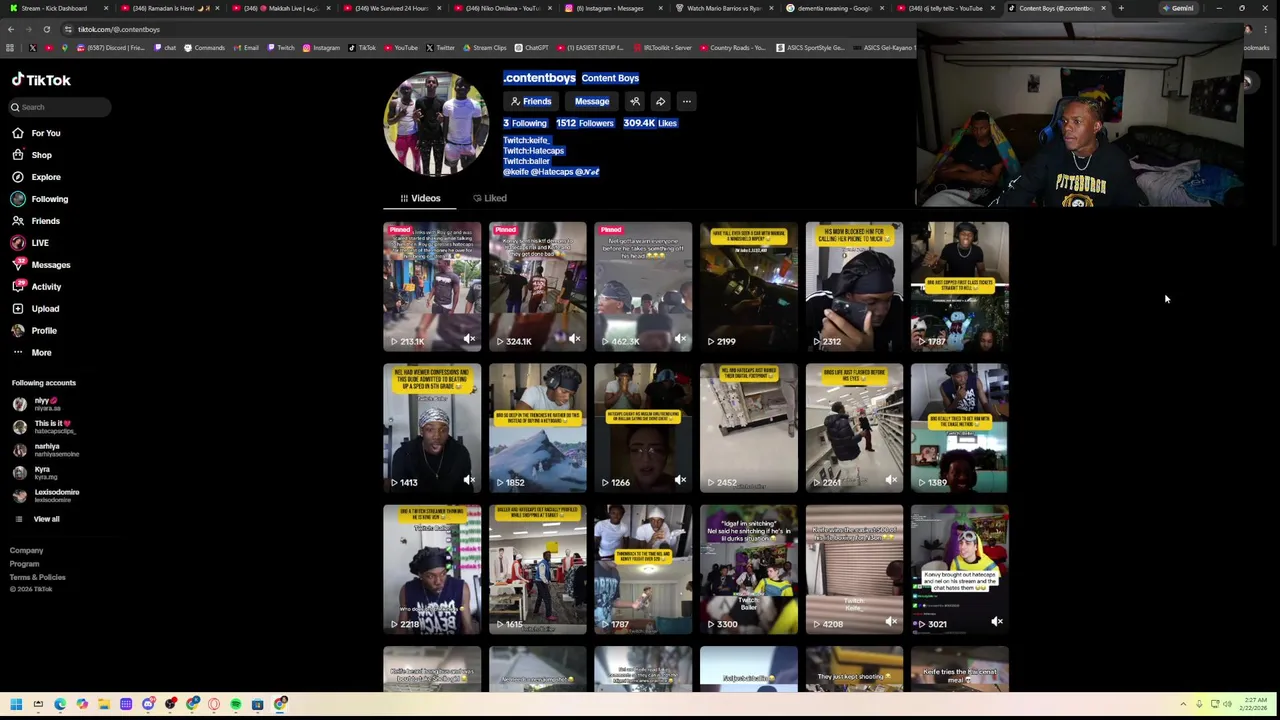1280x720 pixels.
Task: Open a new browser tab
Action: click(x=1121, y=8)
